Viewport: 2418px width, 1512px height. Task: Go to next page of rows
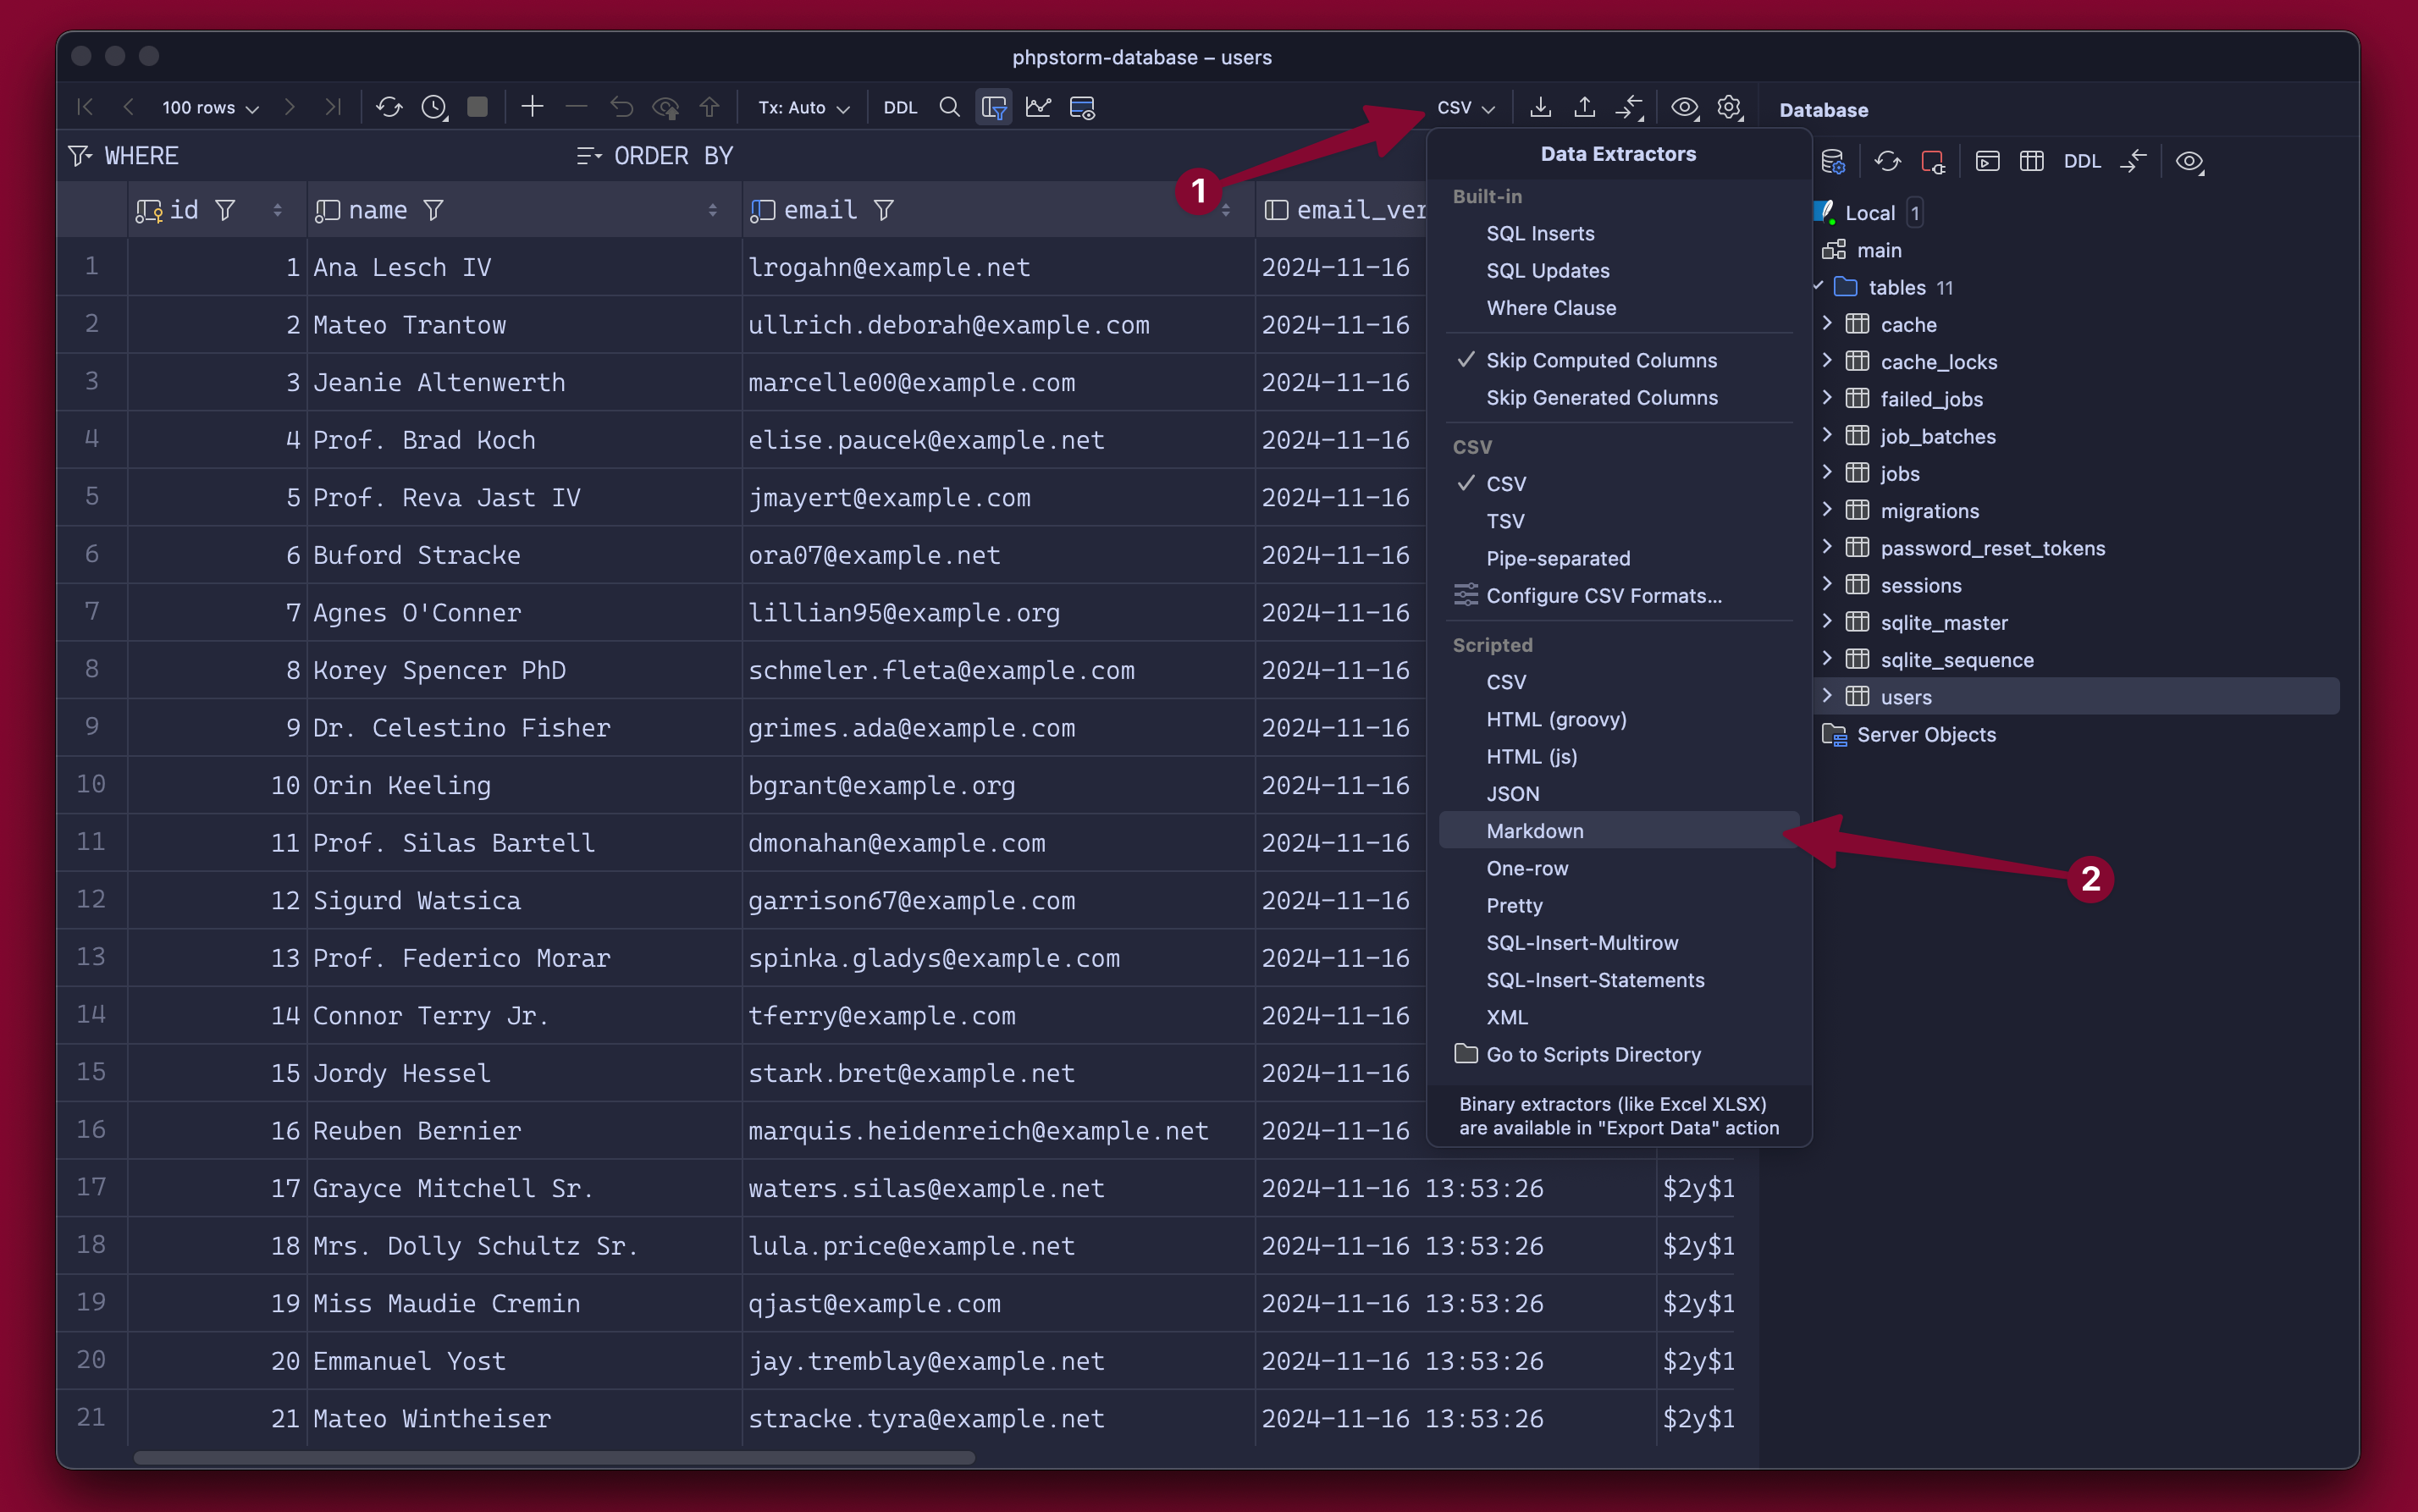coord(290,107)
